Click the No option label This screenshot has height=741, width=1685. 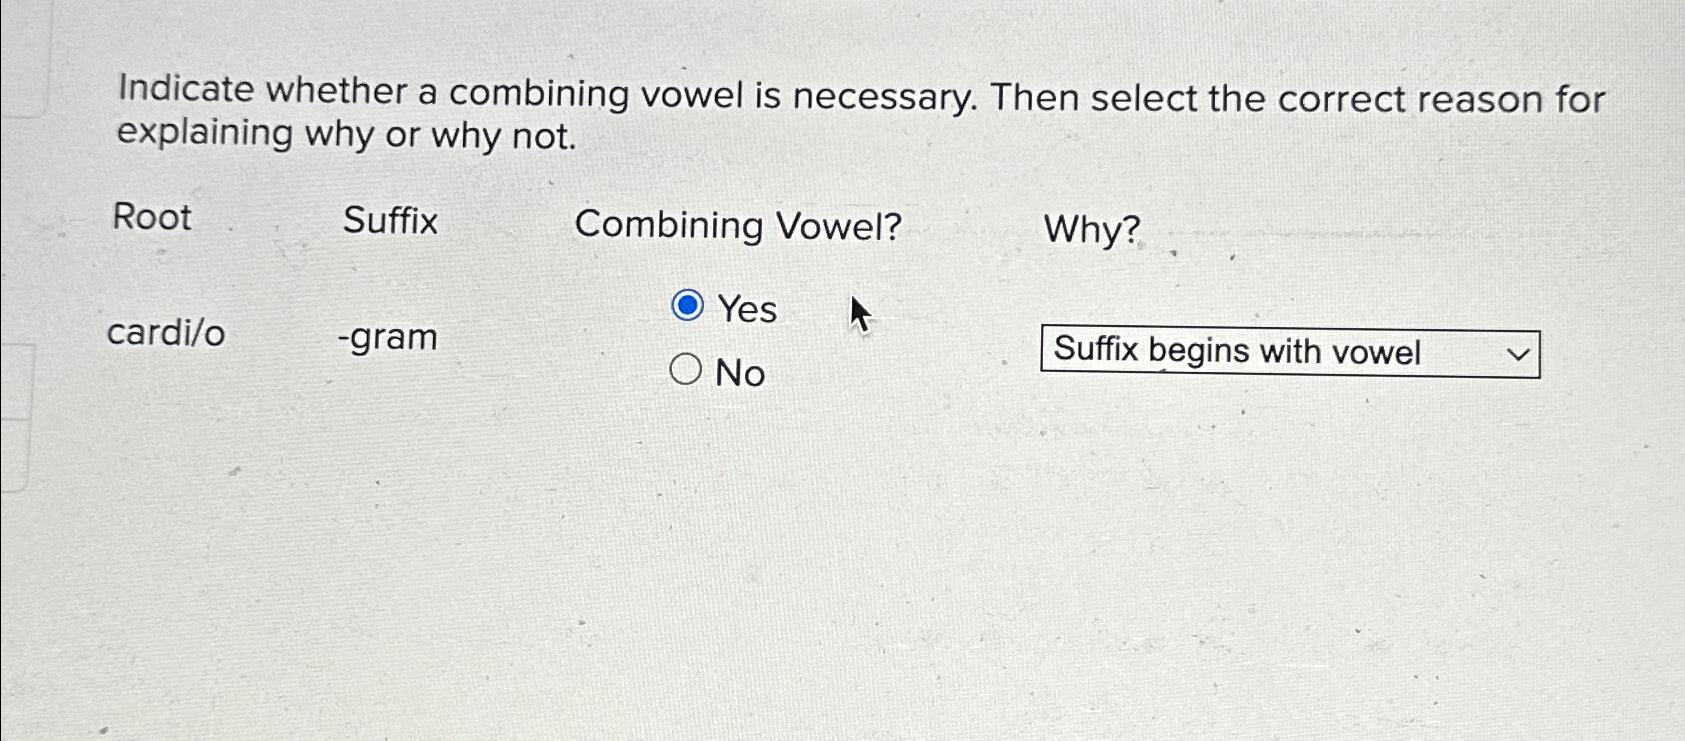tap(738, 373)
